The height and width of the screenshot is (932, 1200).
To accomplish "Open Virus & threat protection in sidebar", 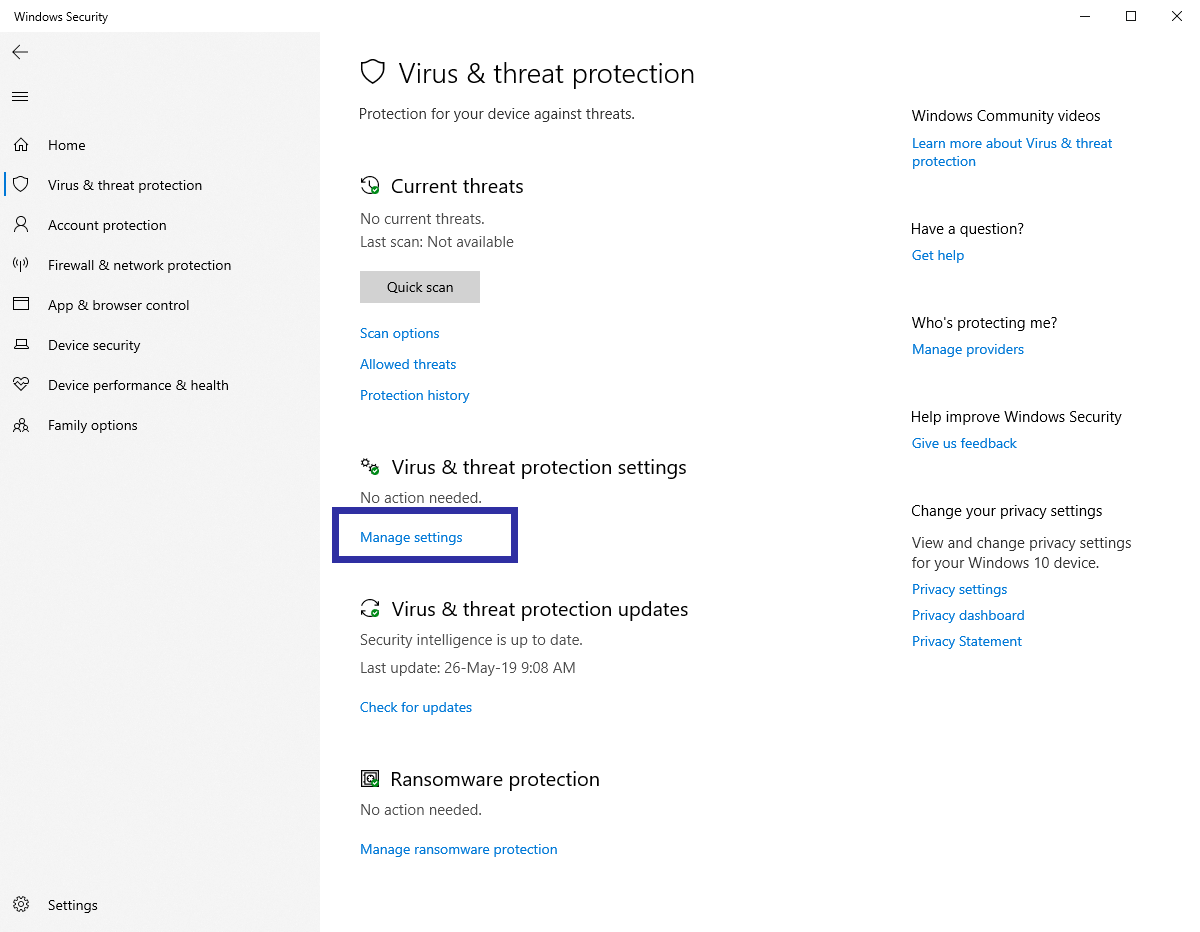I will point(125,185).
